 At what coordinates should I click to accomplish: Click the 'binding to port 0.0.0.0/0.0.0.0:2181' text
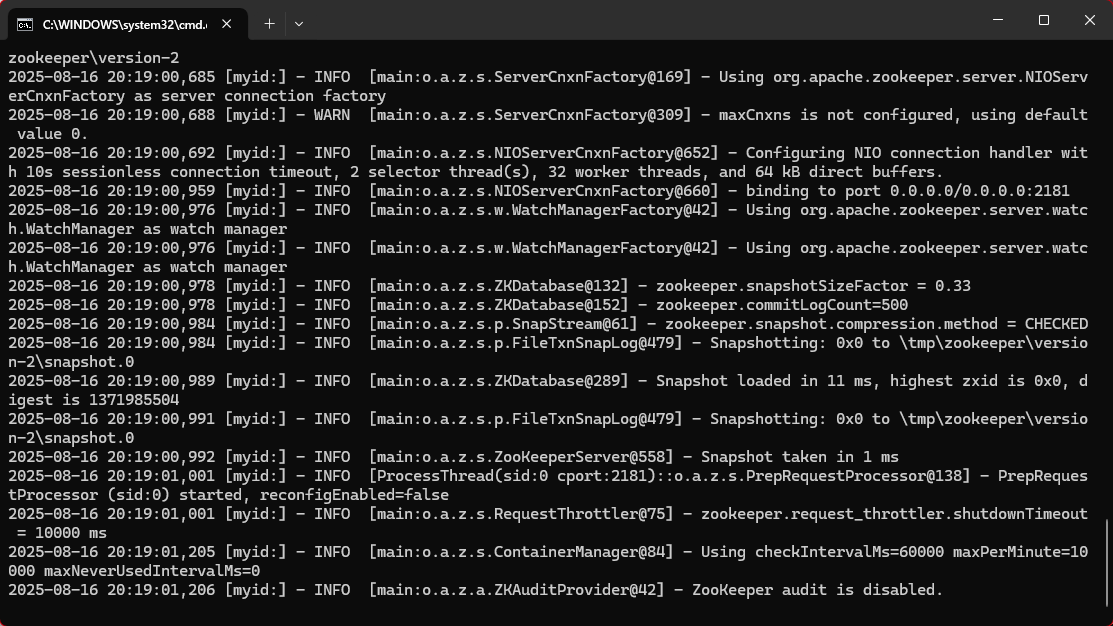[907, 191]
